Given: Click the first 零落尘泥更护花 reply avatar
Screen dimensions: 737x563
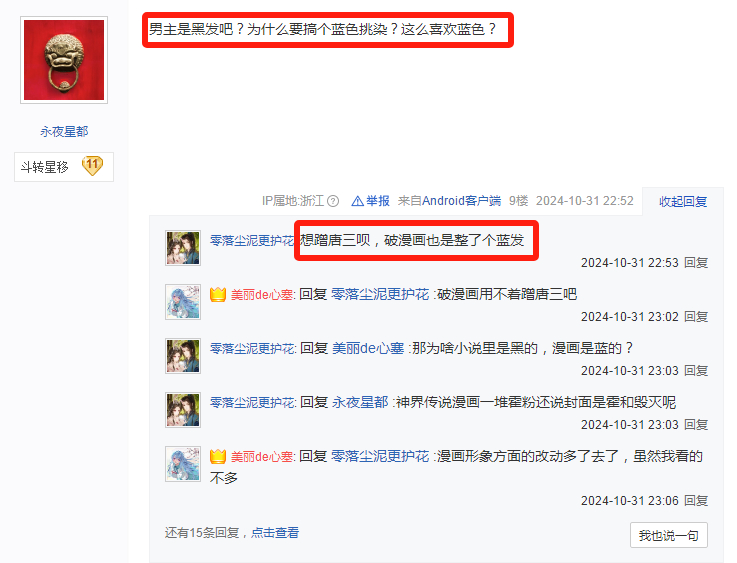Looking at the screenshot, I should 183,248.
